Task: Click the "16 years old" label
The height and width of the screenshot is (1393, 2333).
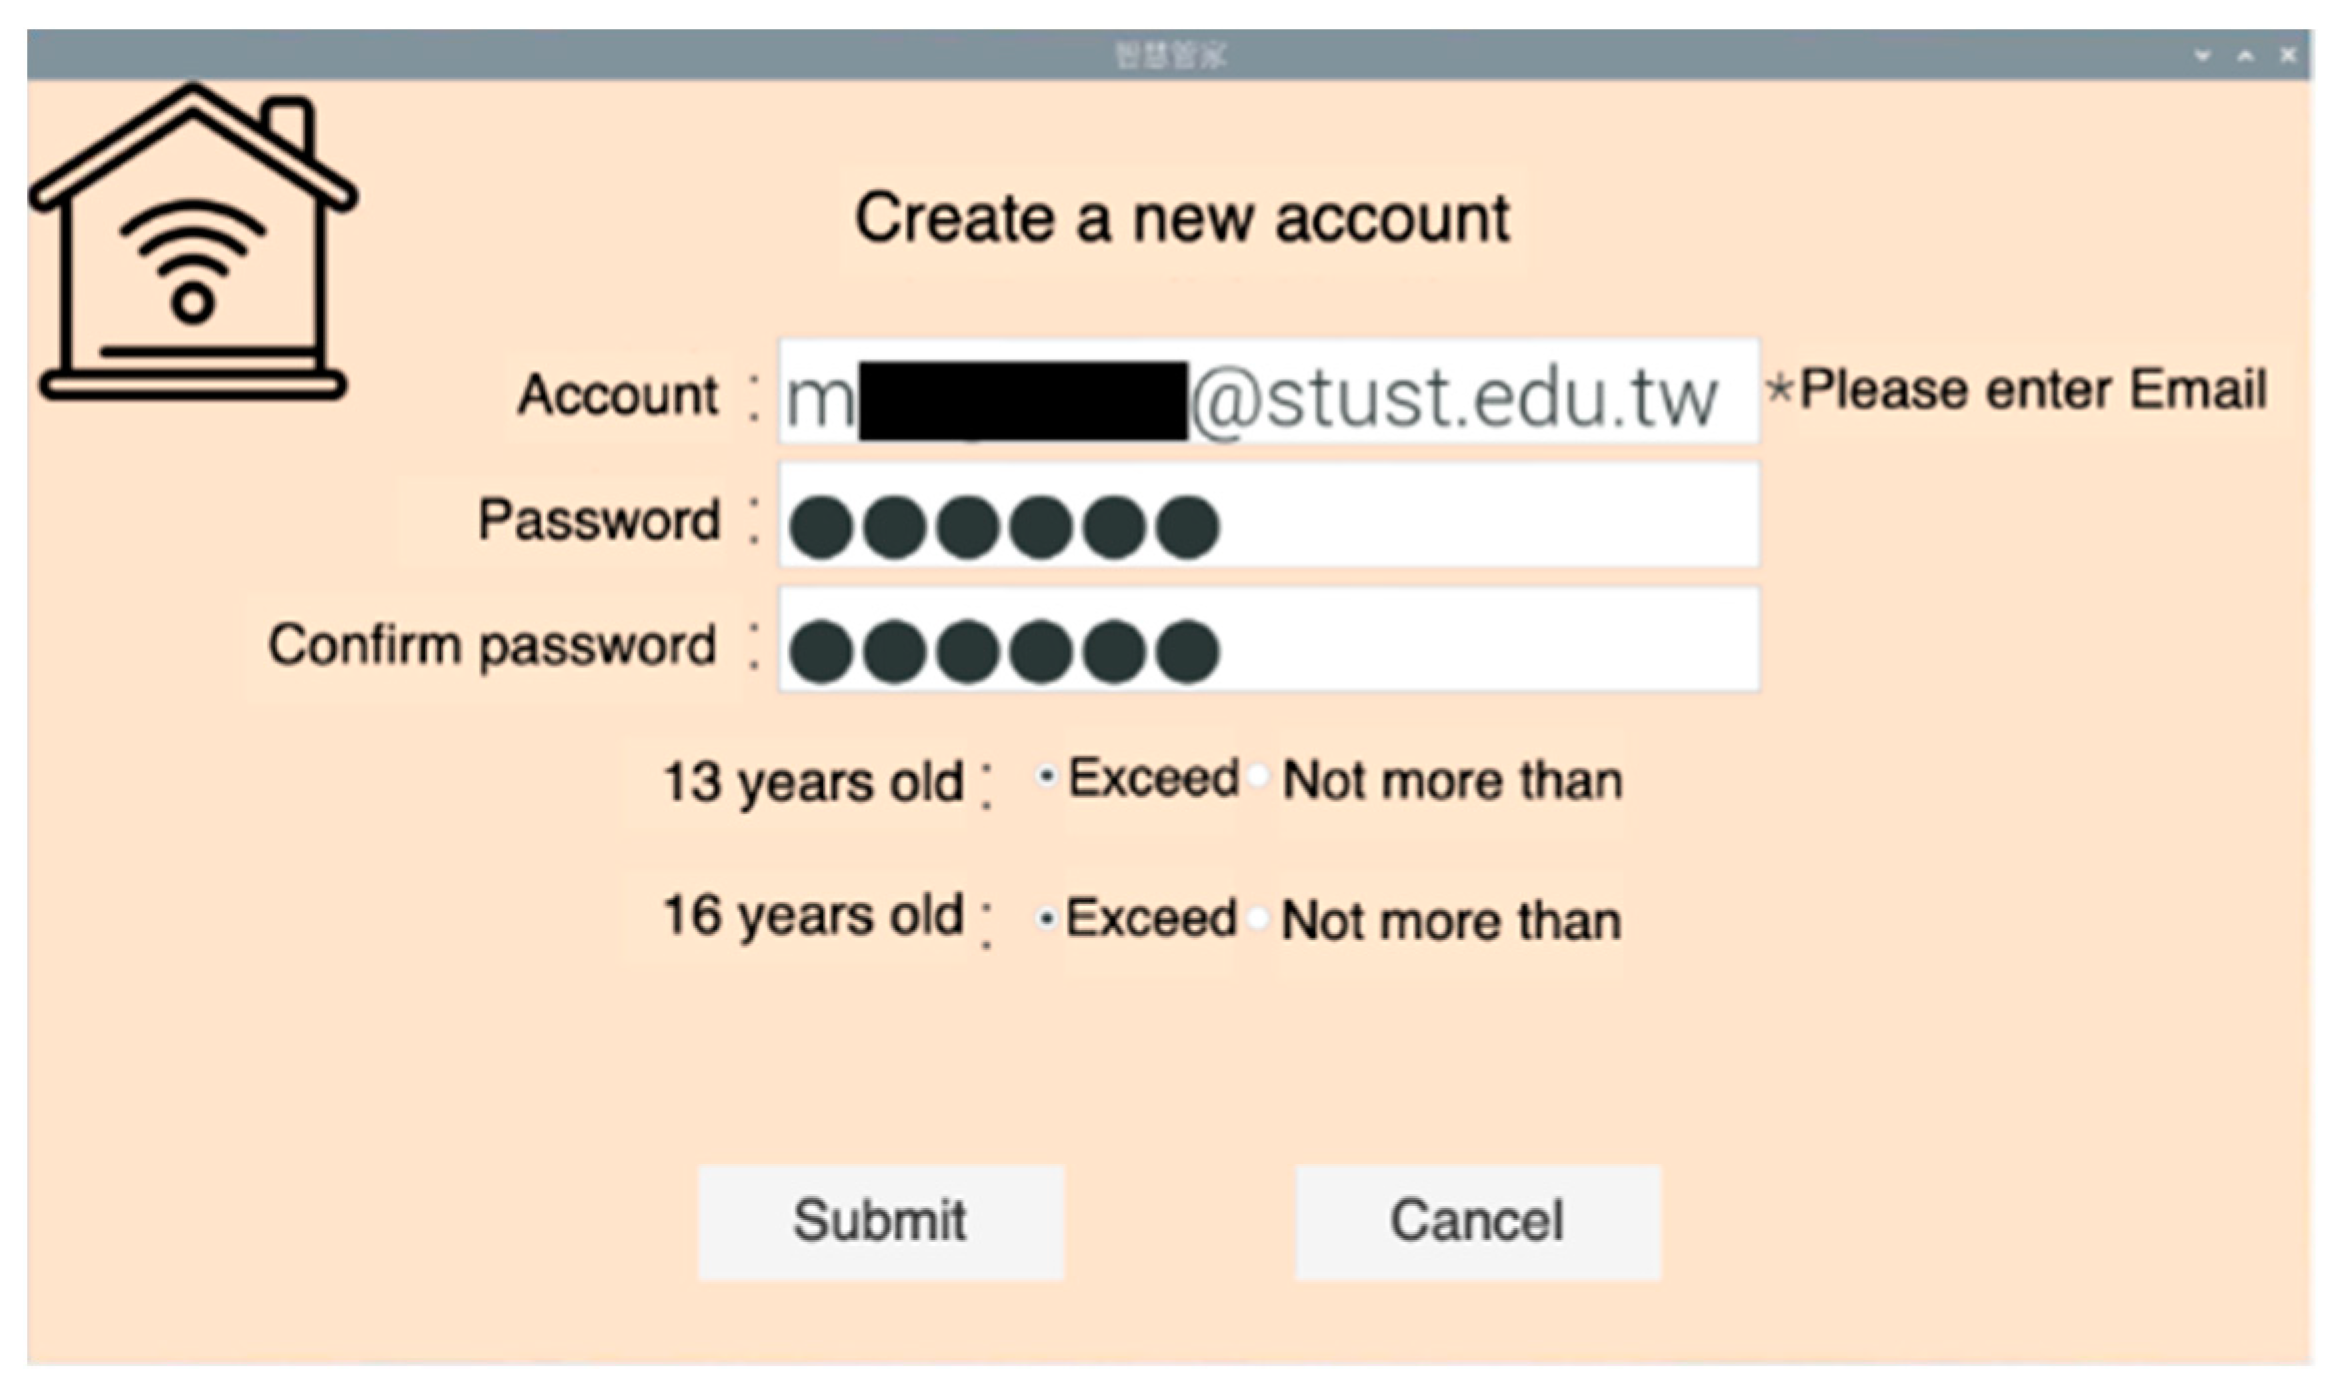Action: pos(813,916)
